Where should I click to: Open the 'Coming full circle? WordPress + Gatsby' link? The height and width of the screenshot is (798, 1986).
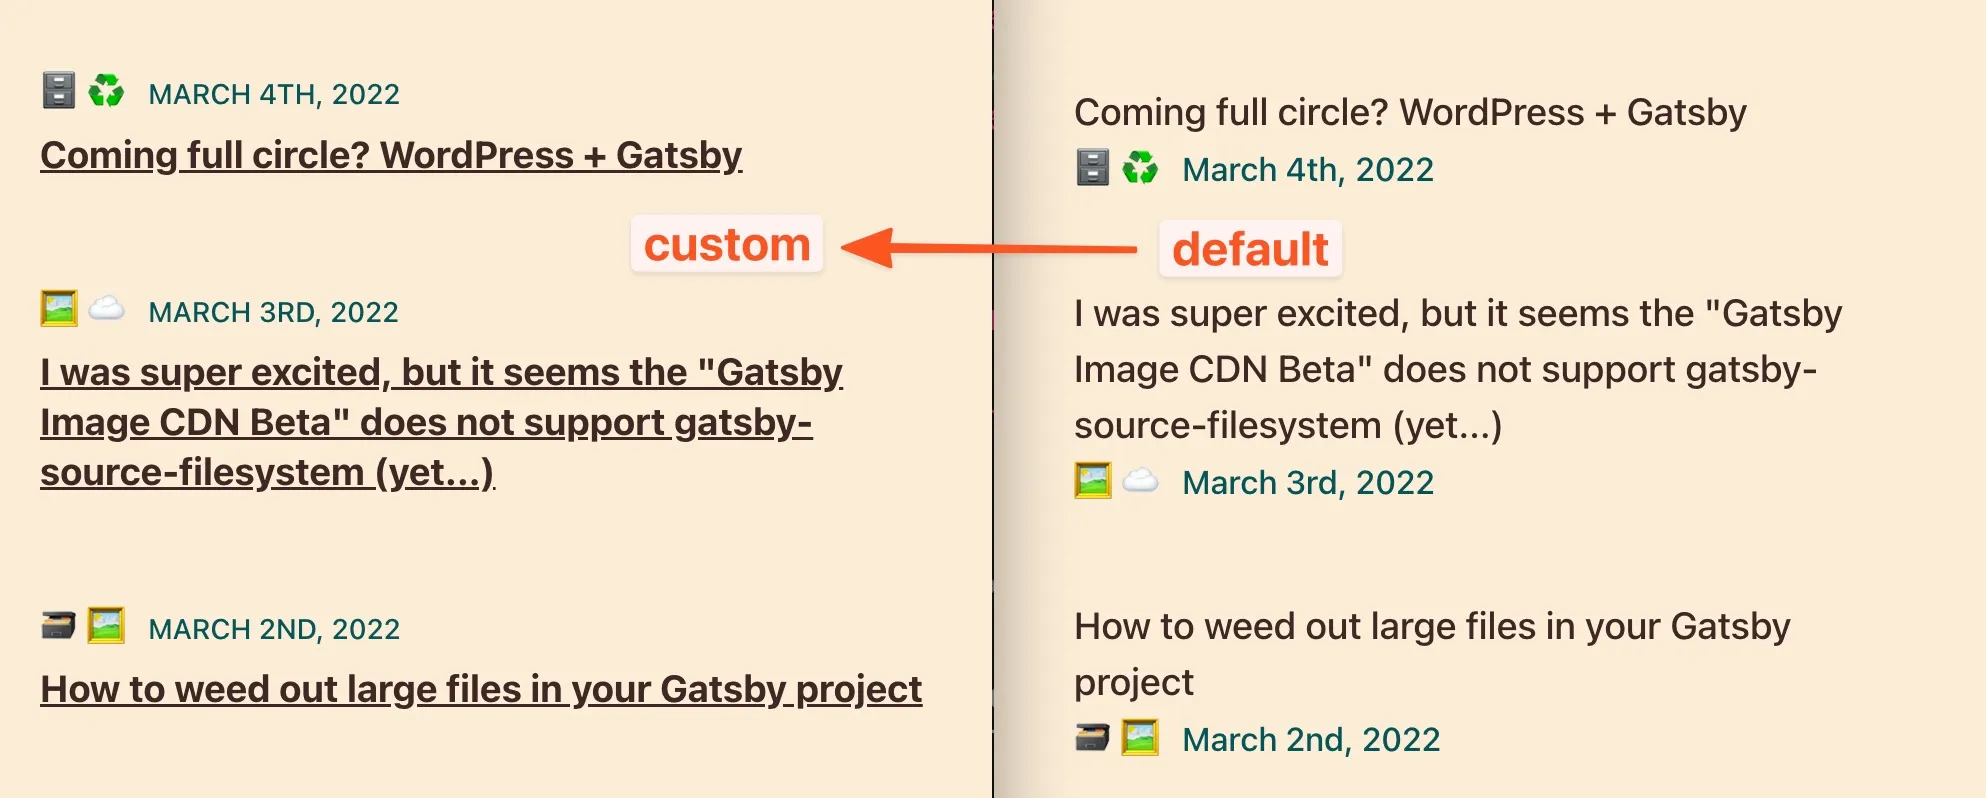click(390, 156)
